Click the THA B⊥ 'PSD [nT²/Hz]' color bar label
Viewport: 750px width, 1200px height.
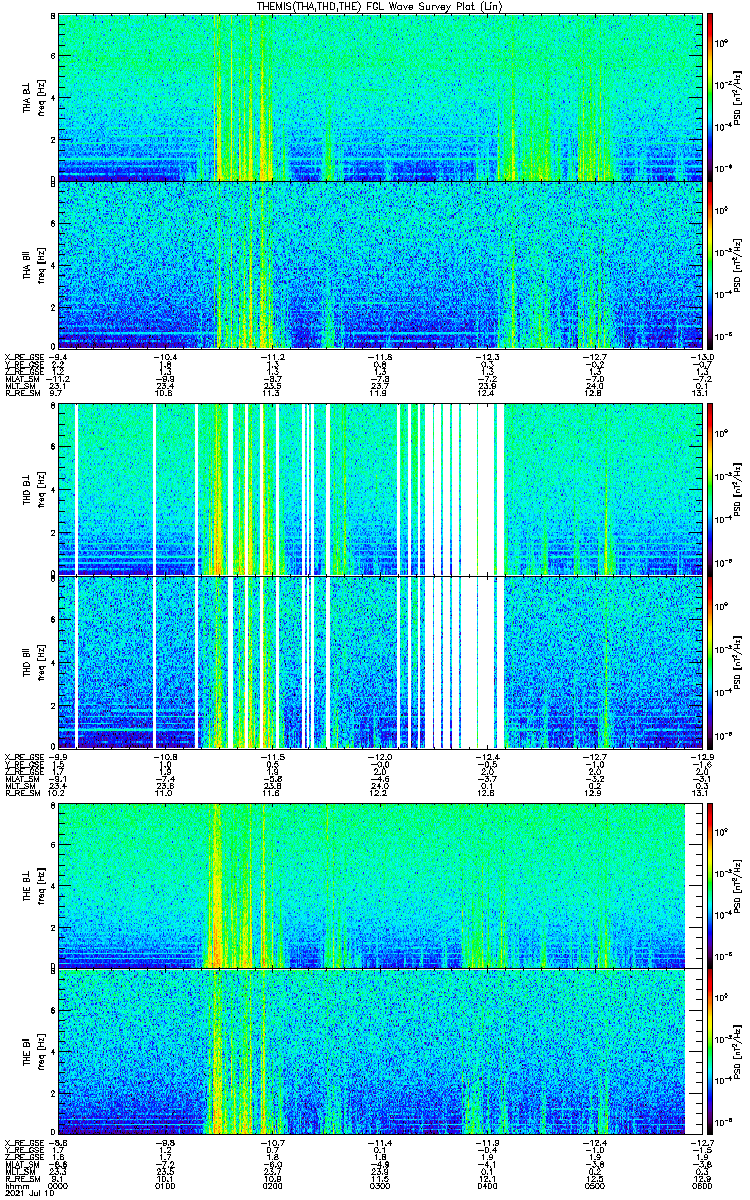(x=738, y=96)
